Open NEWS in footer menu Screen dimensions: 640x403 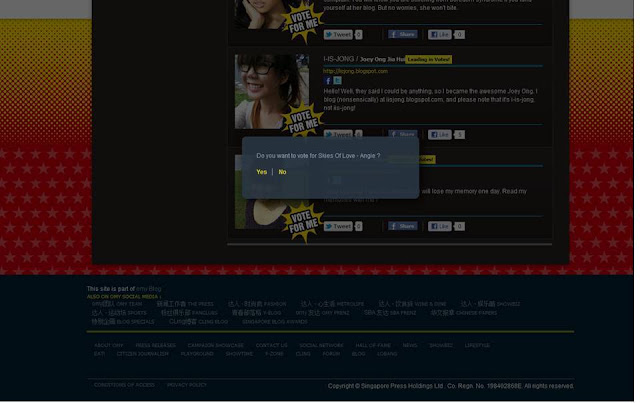(410, 345)
